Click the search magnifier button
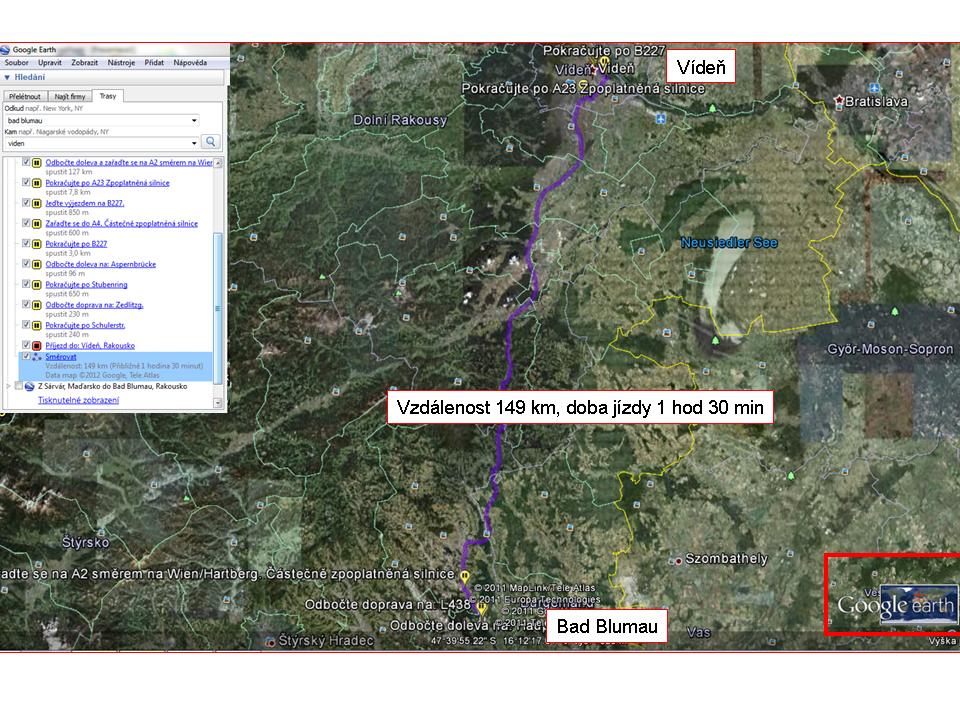Image resolution: width=960 pixels, height=720 pixels. coord(211,142)
